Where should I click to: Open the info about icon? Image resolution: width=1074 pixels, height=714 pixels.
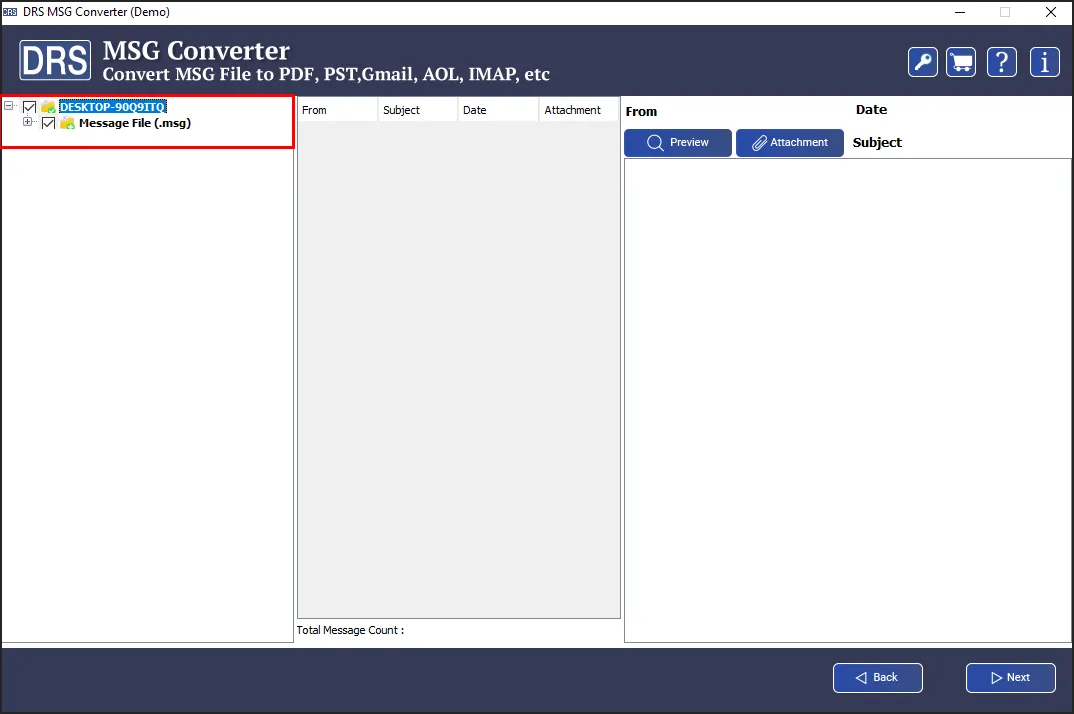(1045, 62)
